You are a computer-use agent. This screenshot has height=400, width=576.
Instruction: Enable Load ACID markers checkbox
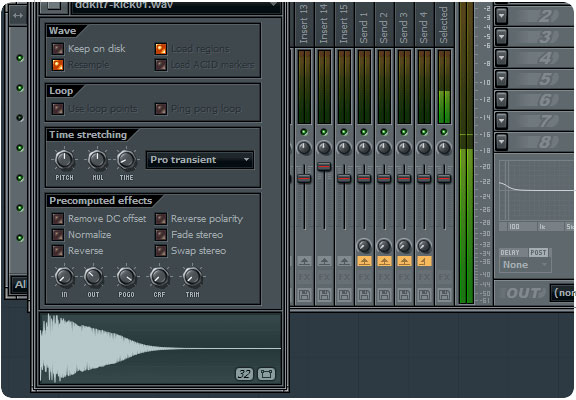click(x=161, y=65)
